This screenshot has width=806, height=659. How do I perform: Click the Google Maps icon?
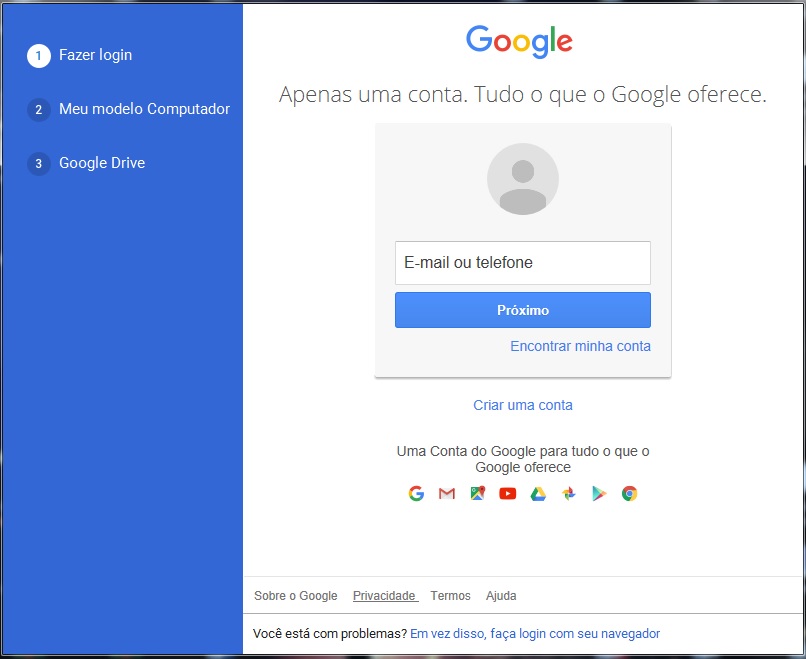coord(478,493)
